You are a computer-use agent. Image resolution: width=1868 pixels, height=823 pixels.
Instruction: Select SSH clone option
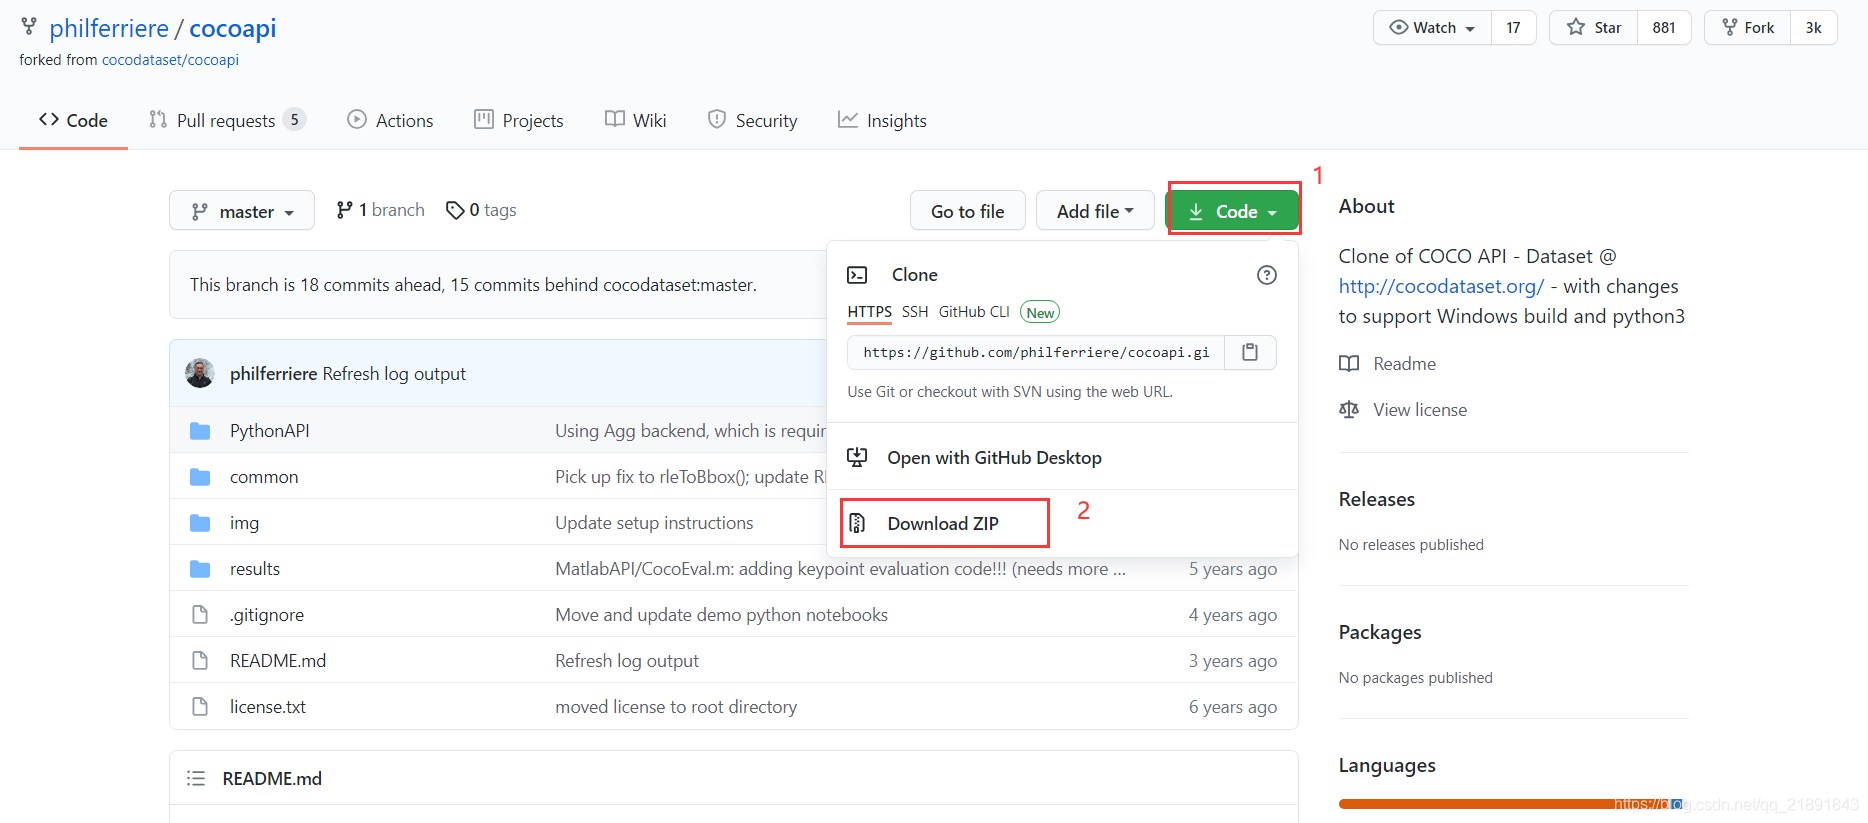pyautogui.click(x=915, y=312)
